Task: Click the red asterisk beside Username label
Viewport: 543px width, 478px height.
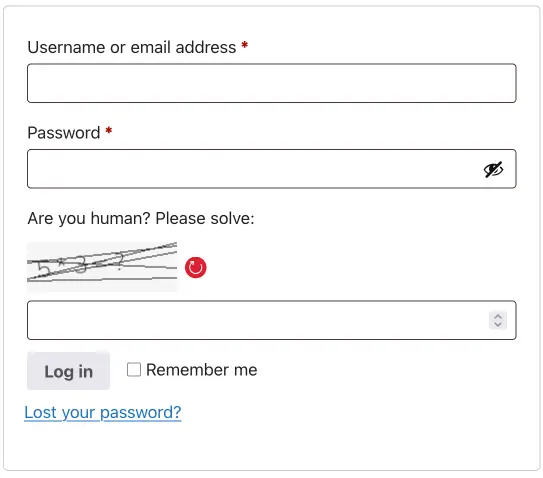Action: click(244, 45)
